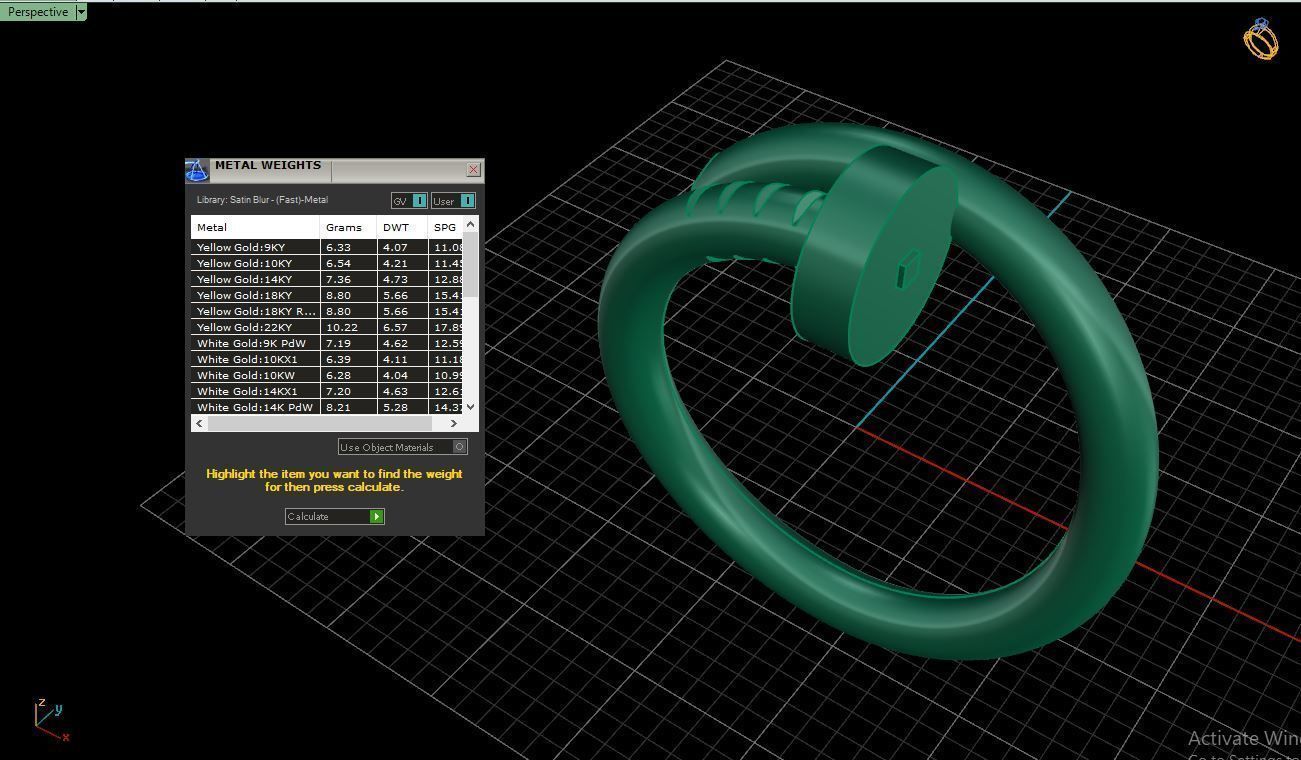Toggle the GV library switch
Viewport: 1301px width, 760px height.
(409, 201)
